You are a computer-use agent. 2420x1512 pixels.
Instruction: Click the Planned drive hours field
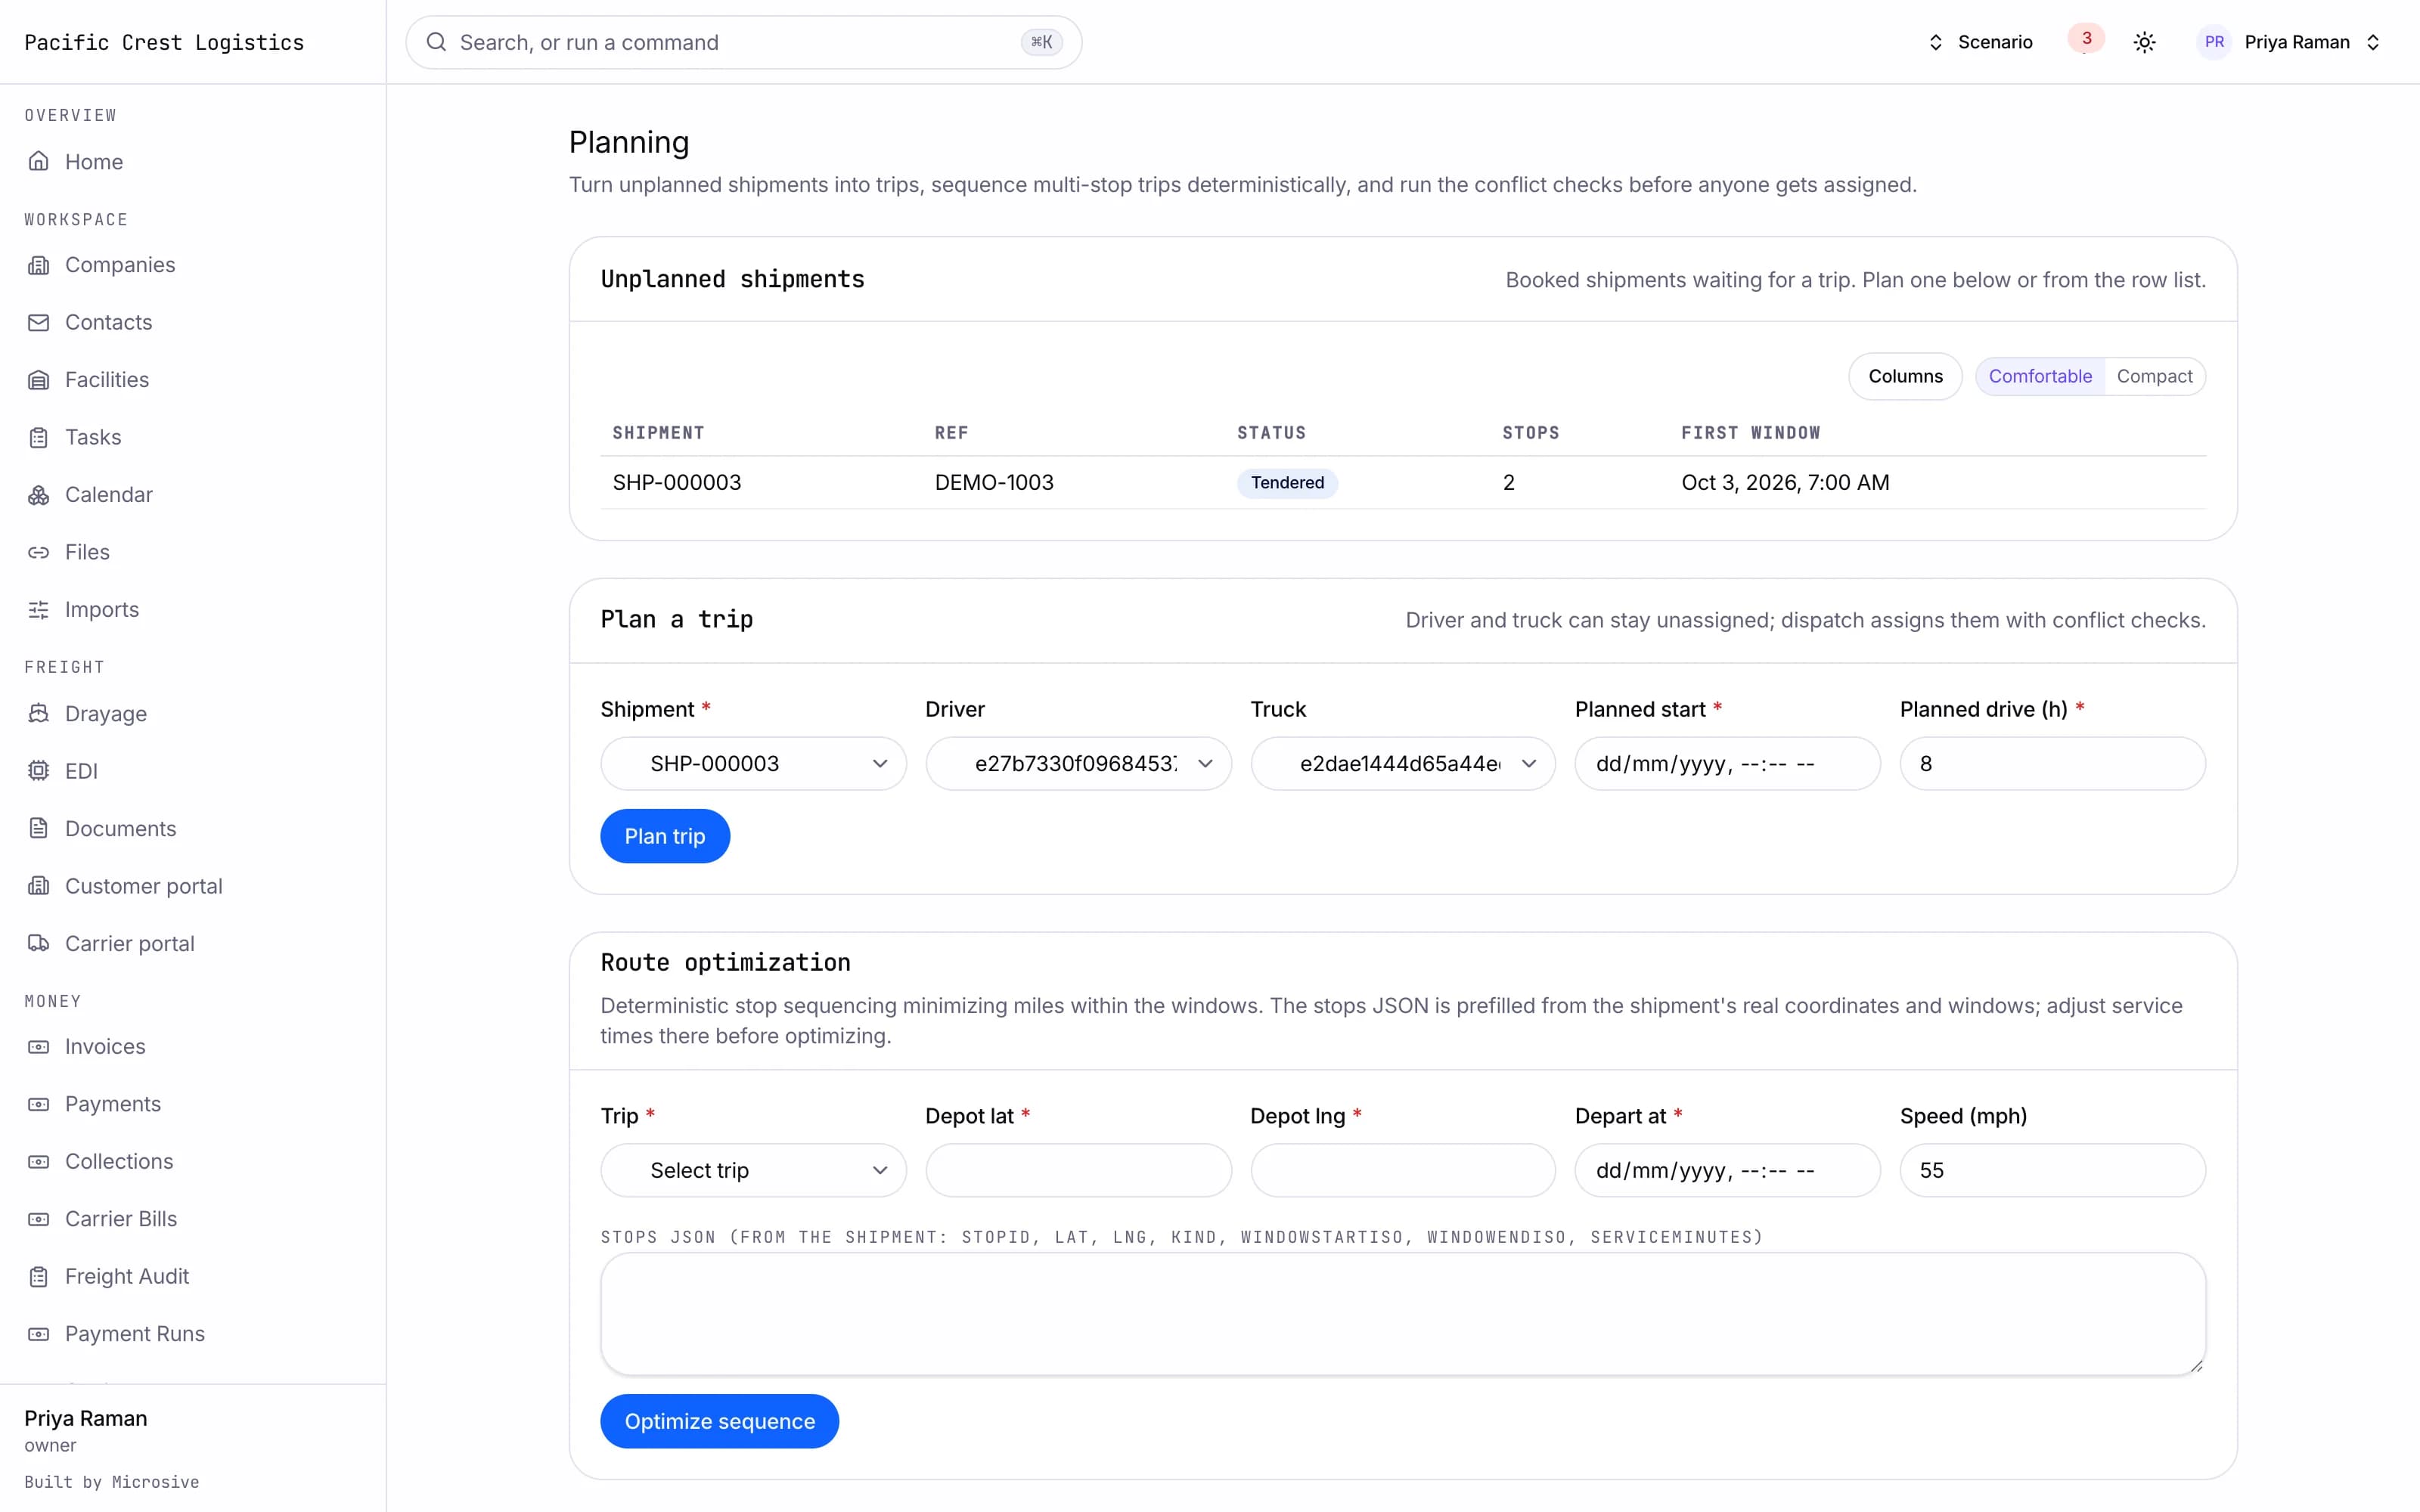click(2052, 764)
